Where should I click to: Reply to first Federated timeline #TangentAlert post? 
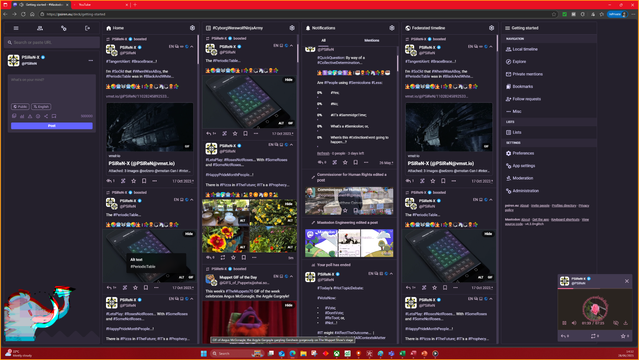click(x=410, y=181)
